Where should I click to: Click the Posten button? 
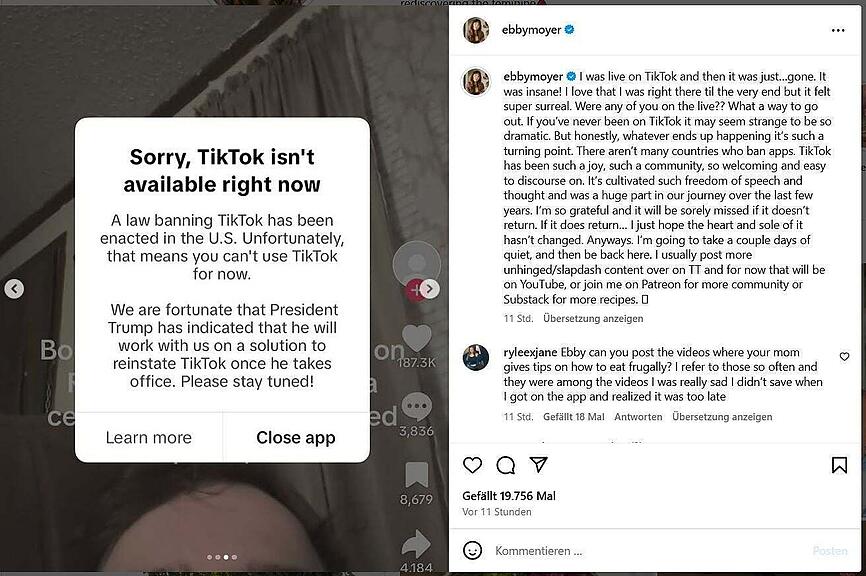click(x=830, y=551)
